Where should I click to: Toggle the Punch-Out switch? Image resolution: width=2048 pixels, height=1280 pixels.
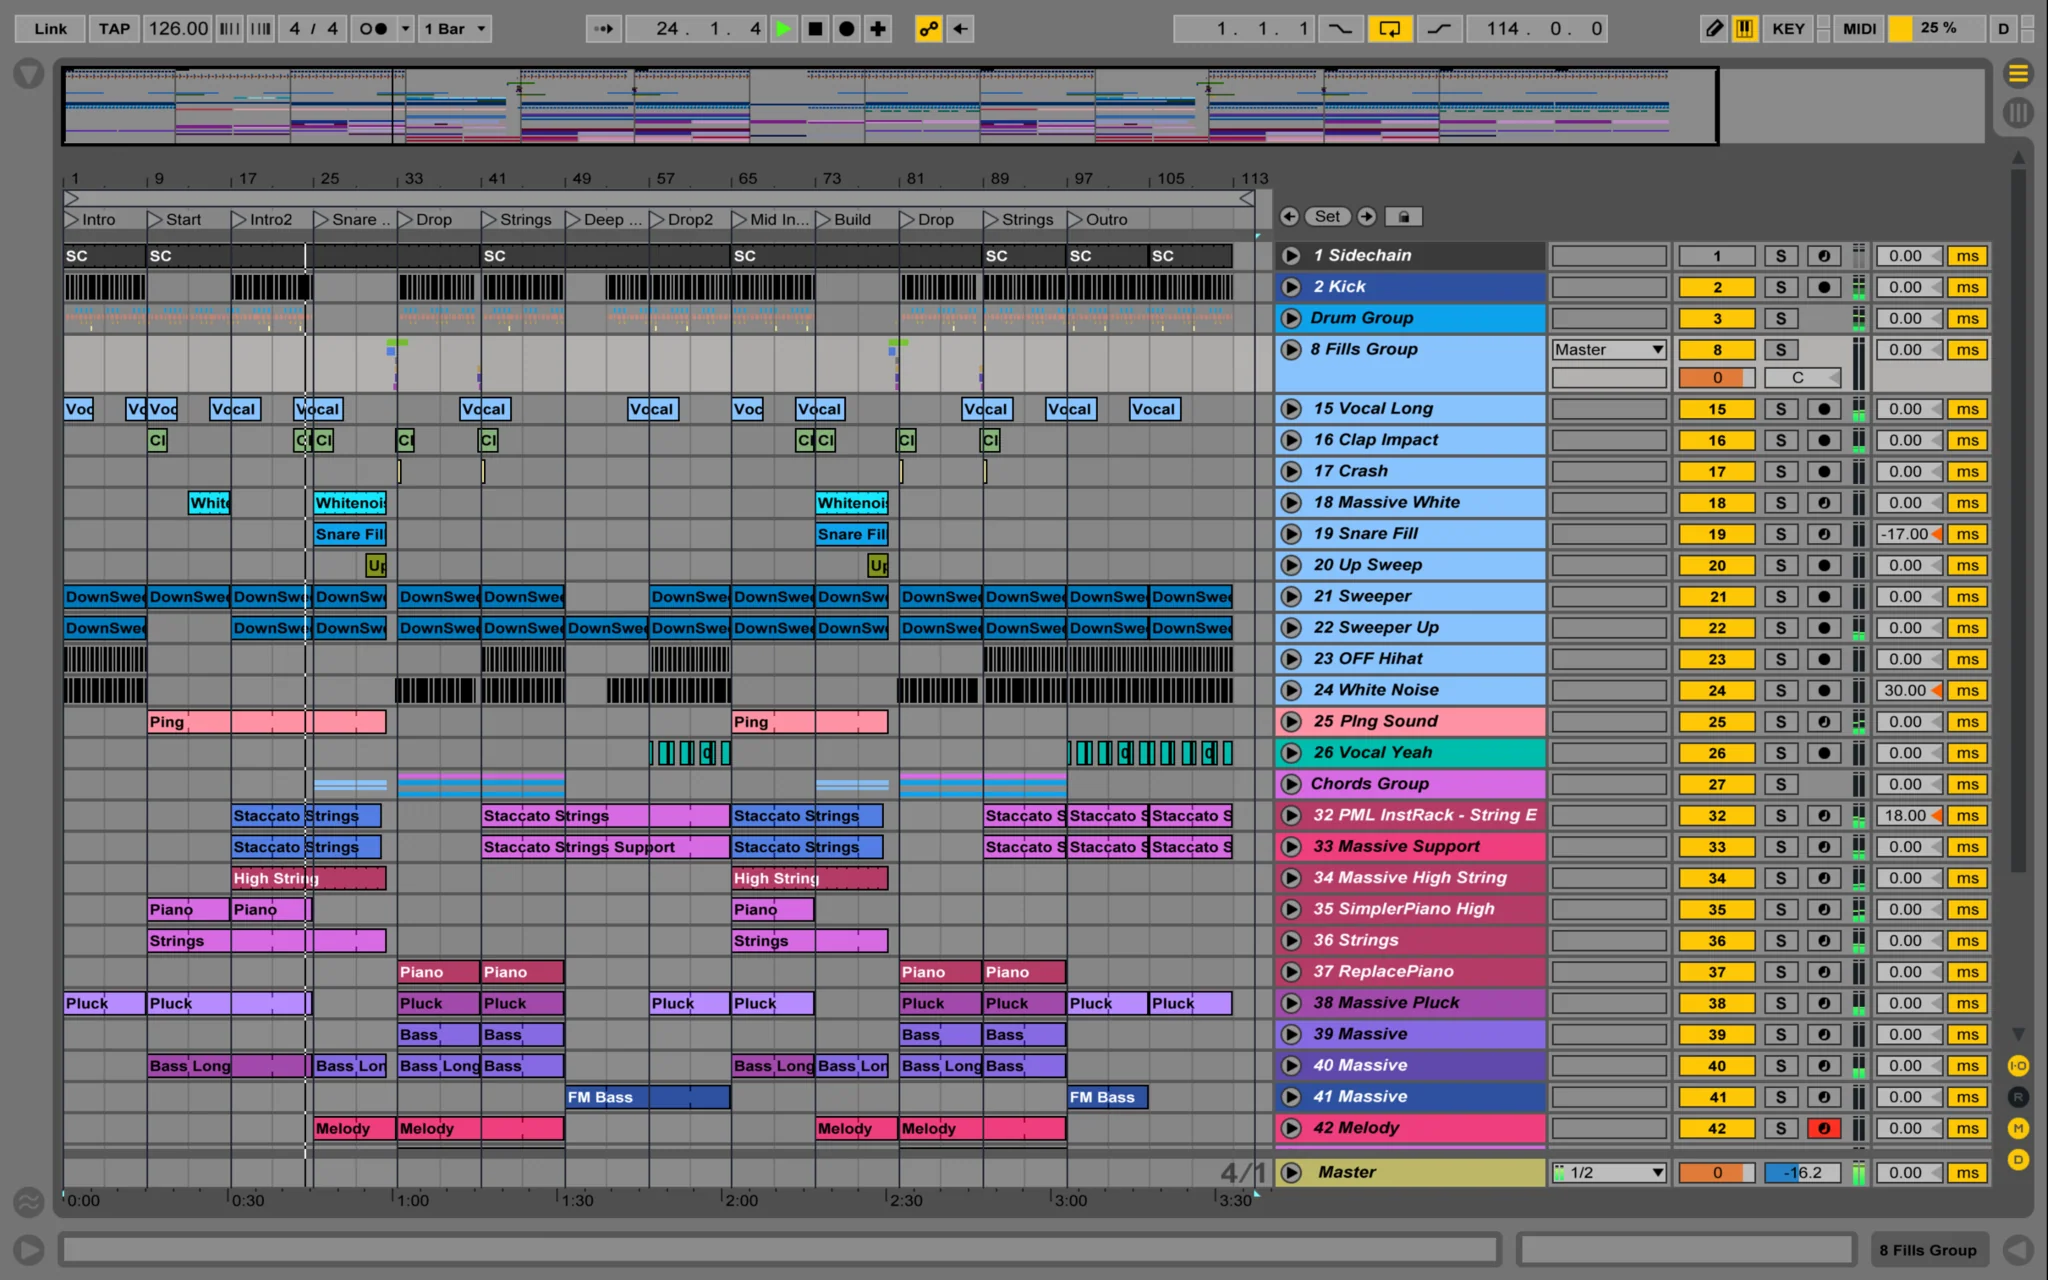click(x=1439, y=29)
